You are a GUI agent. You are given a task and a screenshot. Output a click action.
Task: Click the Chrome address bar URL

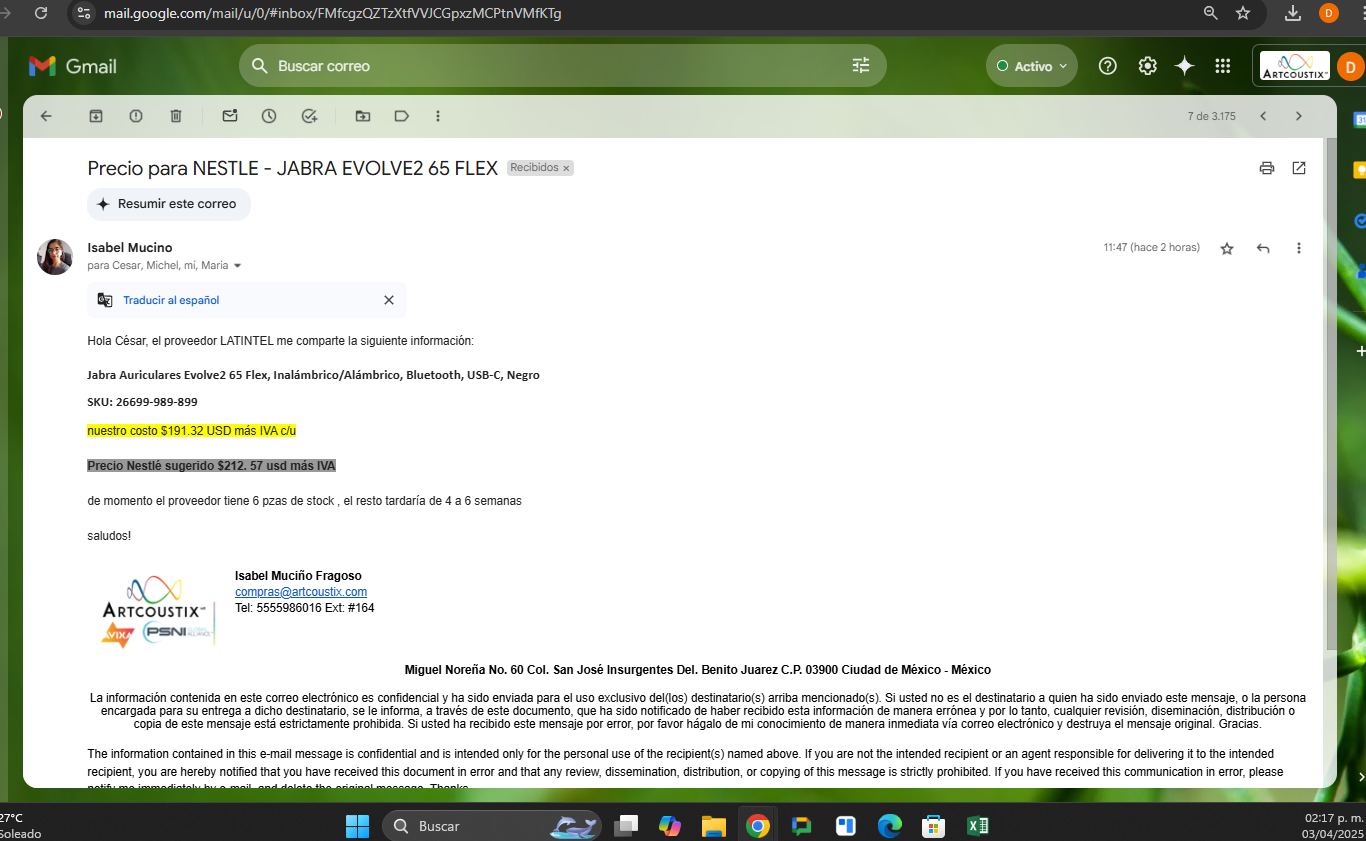coord(333,13)
